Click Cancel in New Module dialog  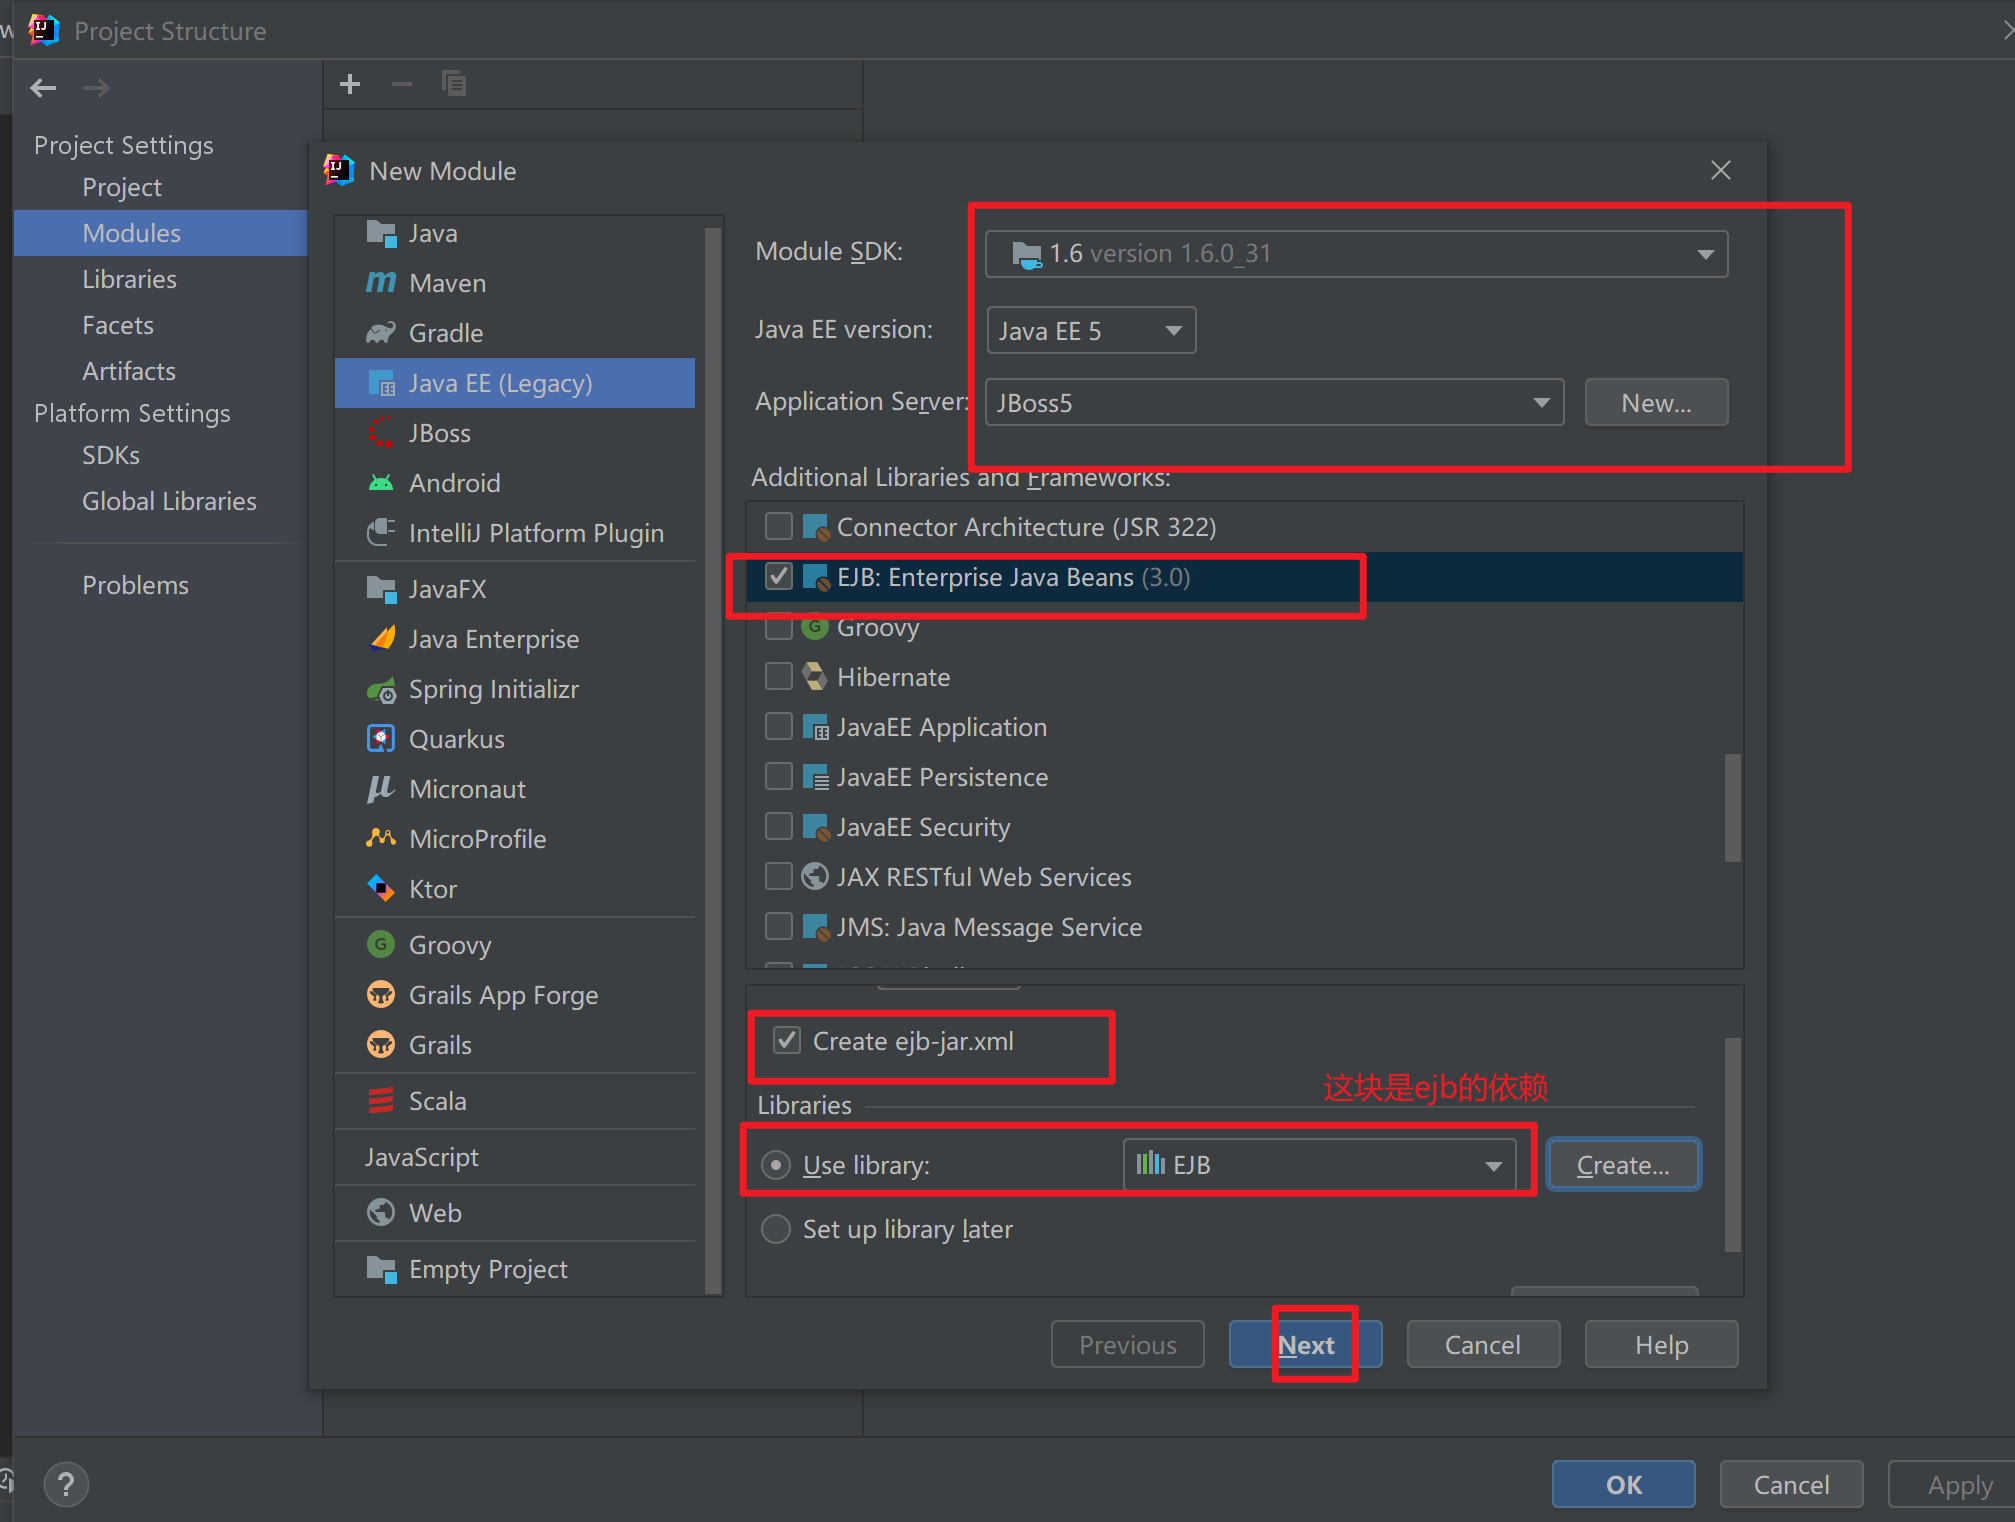[1483, 1344]
